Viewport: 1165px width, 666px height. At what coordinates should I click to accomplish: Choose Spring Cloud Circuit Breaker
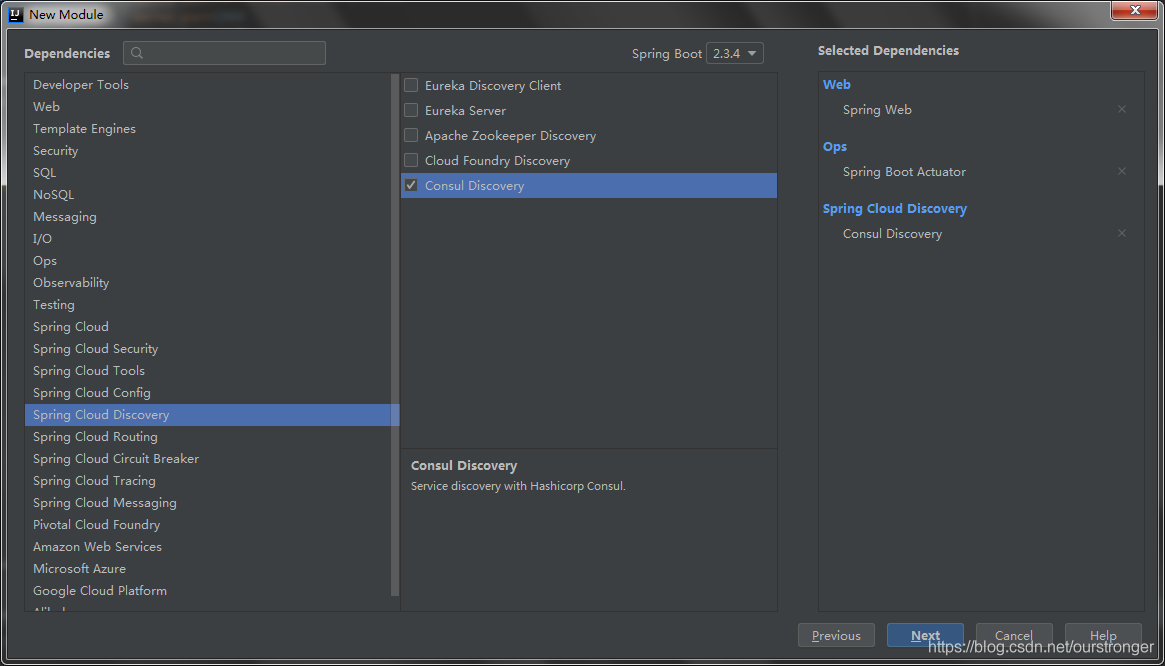pos(208,459)
